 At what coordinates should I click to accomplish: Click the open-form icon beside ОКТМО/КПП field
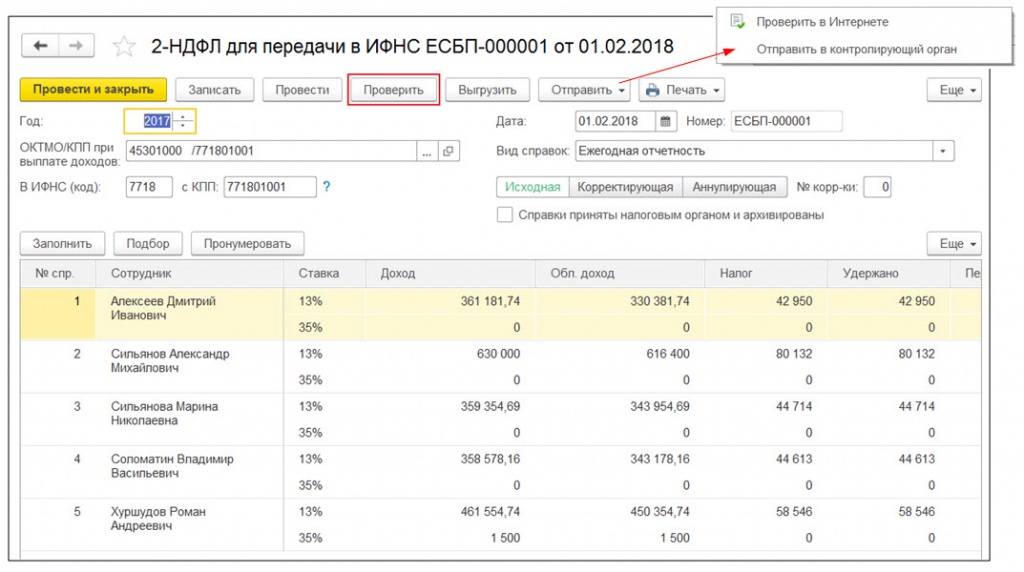point(447,151)
